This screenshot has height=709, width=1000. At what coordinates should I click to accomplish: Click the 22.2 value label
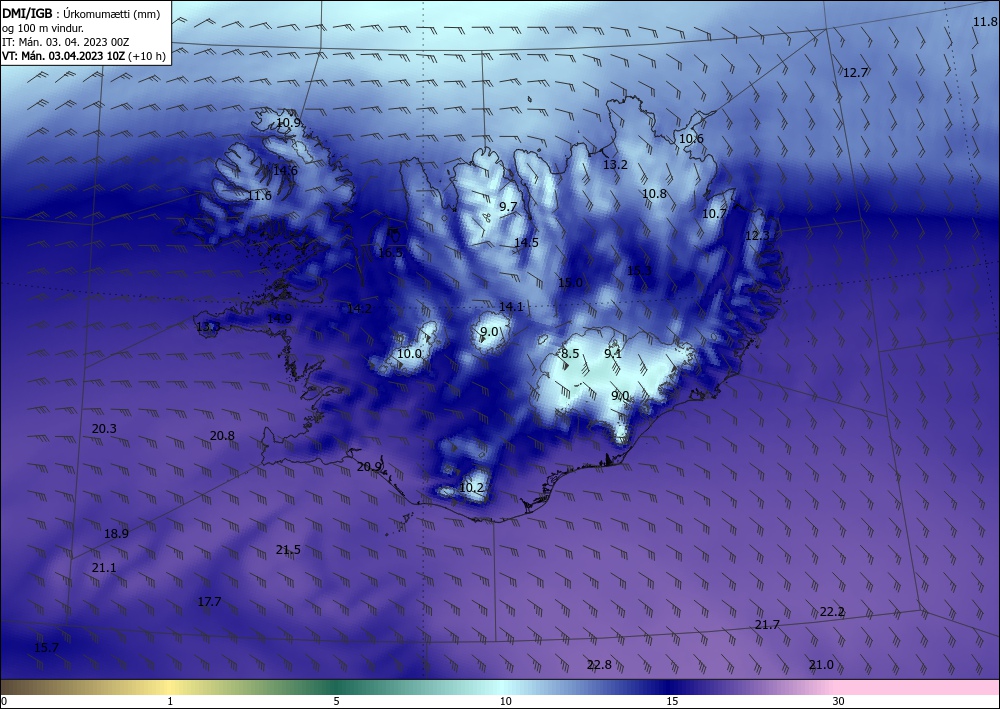[x=832, y=611]
